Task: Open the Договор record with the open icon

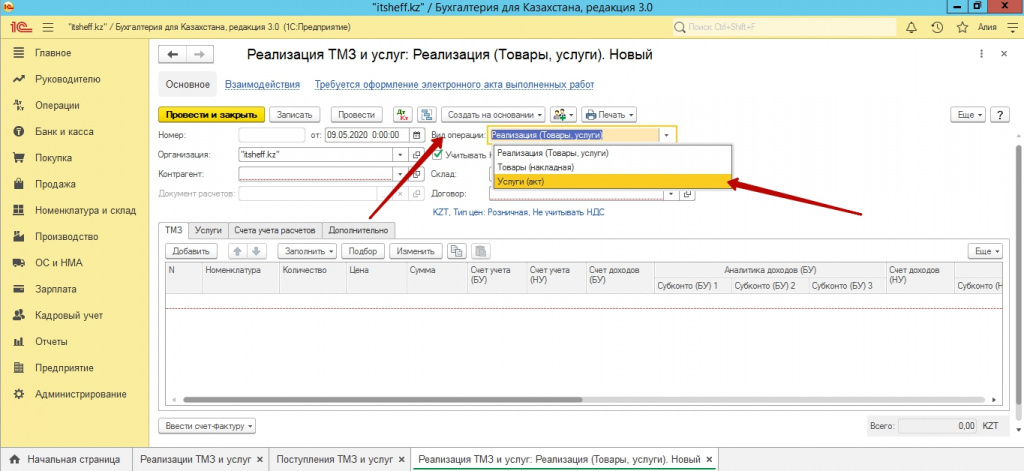Action: click(687, 194)
